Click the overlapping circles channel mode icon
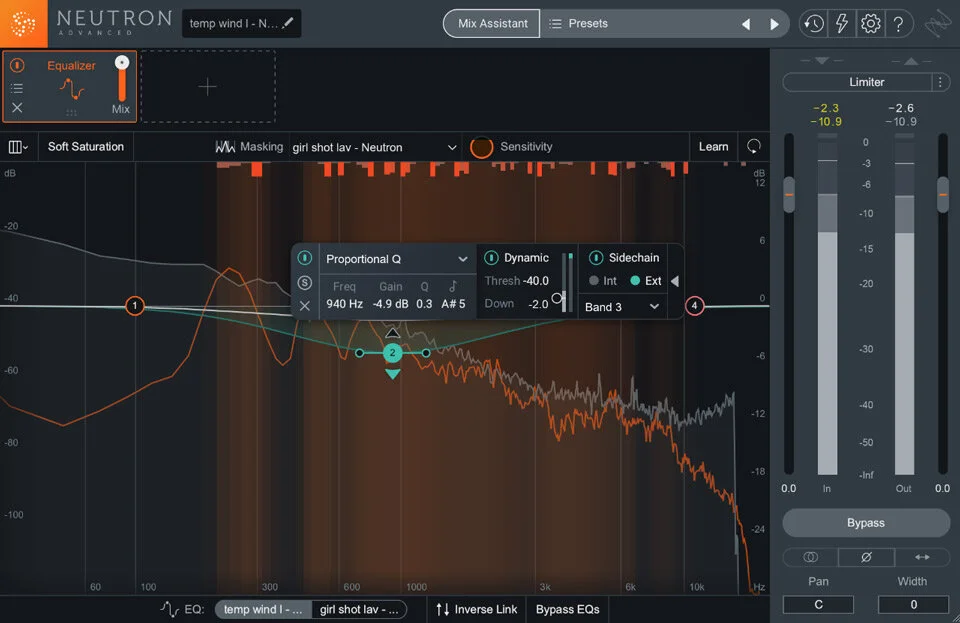 811,557
